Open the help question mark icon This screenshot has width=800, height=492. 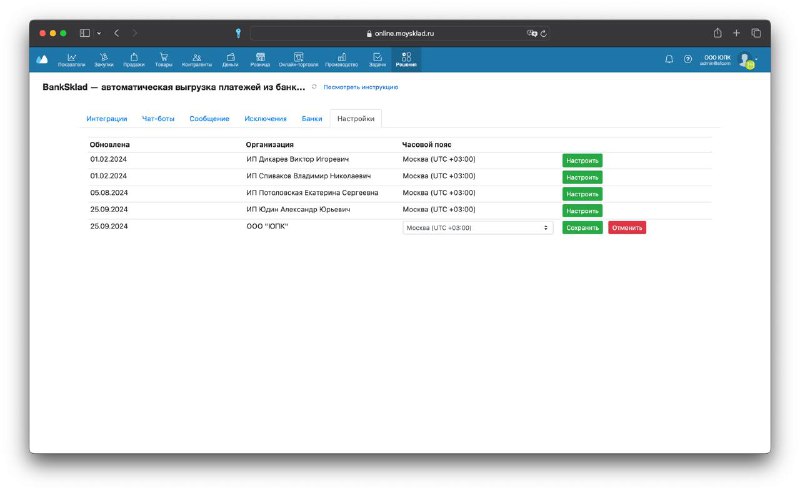tap(688, 59)
